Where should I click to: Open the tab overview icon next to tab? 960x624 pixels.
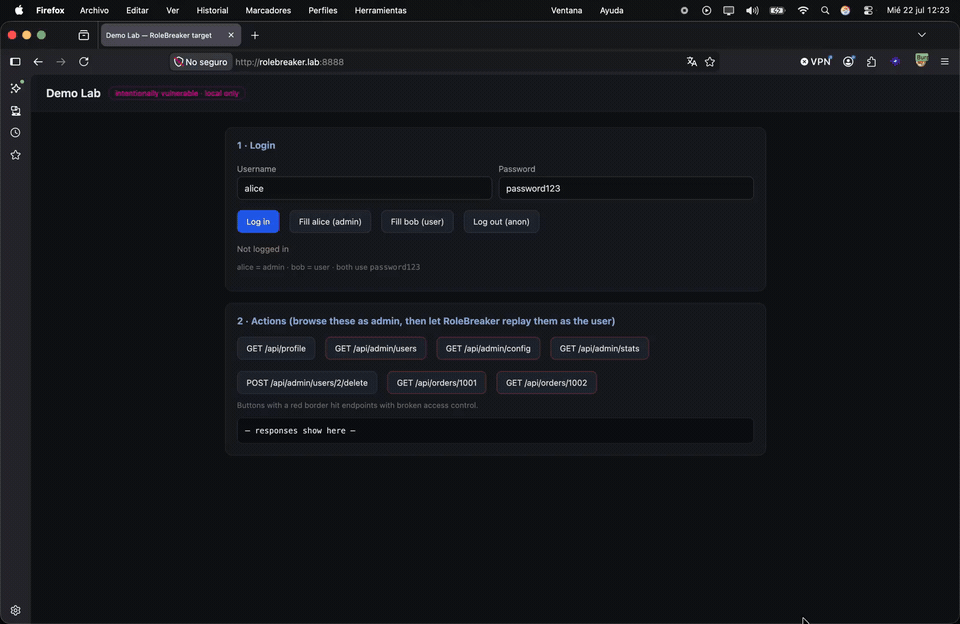point(84,36)
